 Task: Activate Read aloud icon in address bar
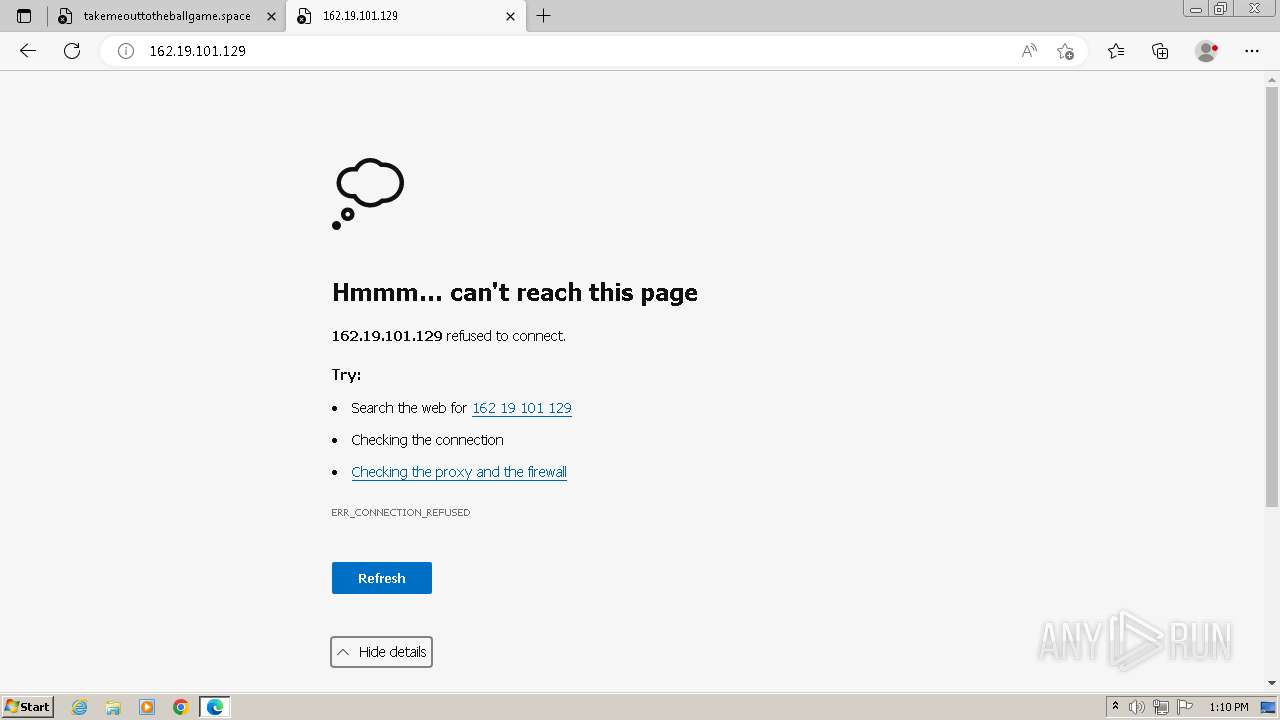coord(1029,51)
